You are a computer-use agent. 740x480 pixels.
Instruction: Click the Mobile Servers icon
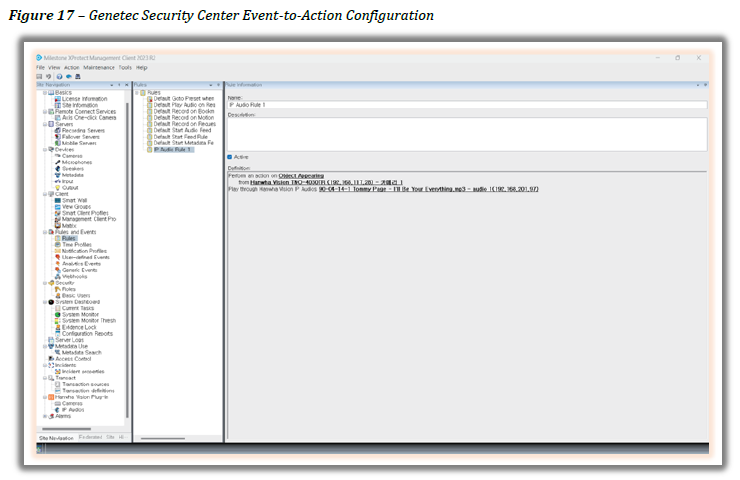58,143
